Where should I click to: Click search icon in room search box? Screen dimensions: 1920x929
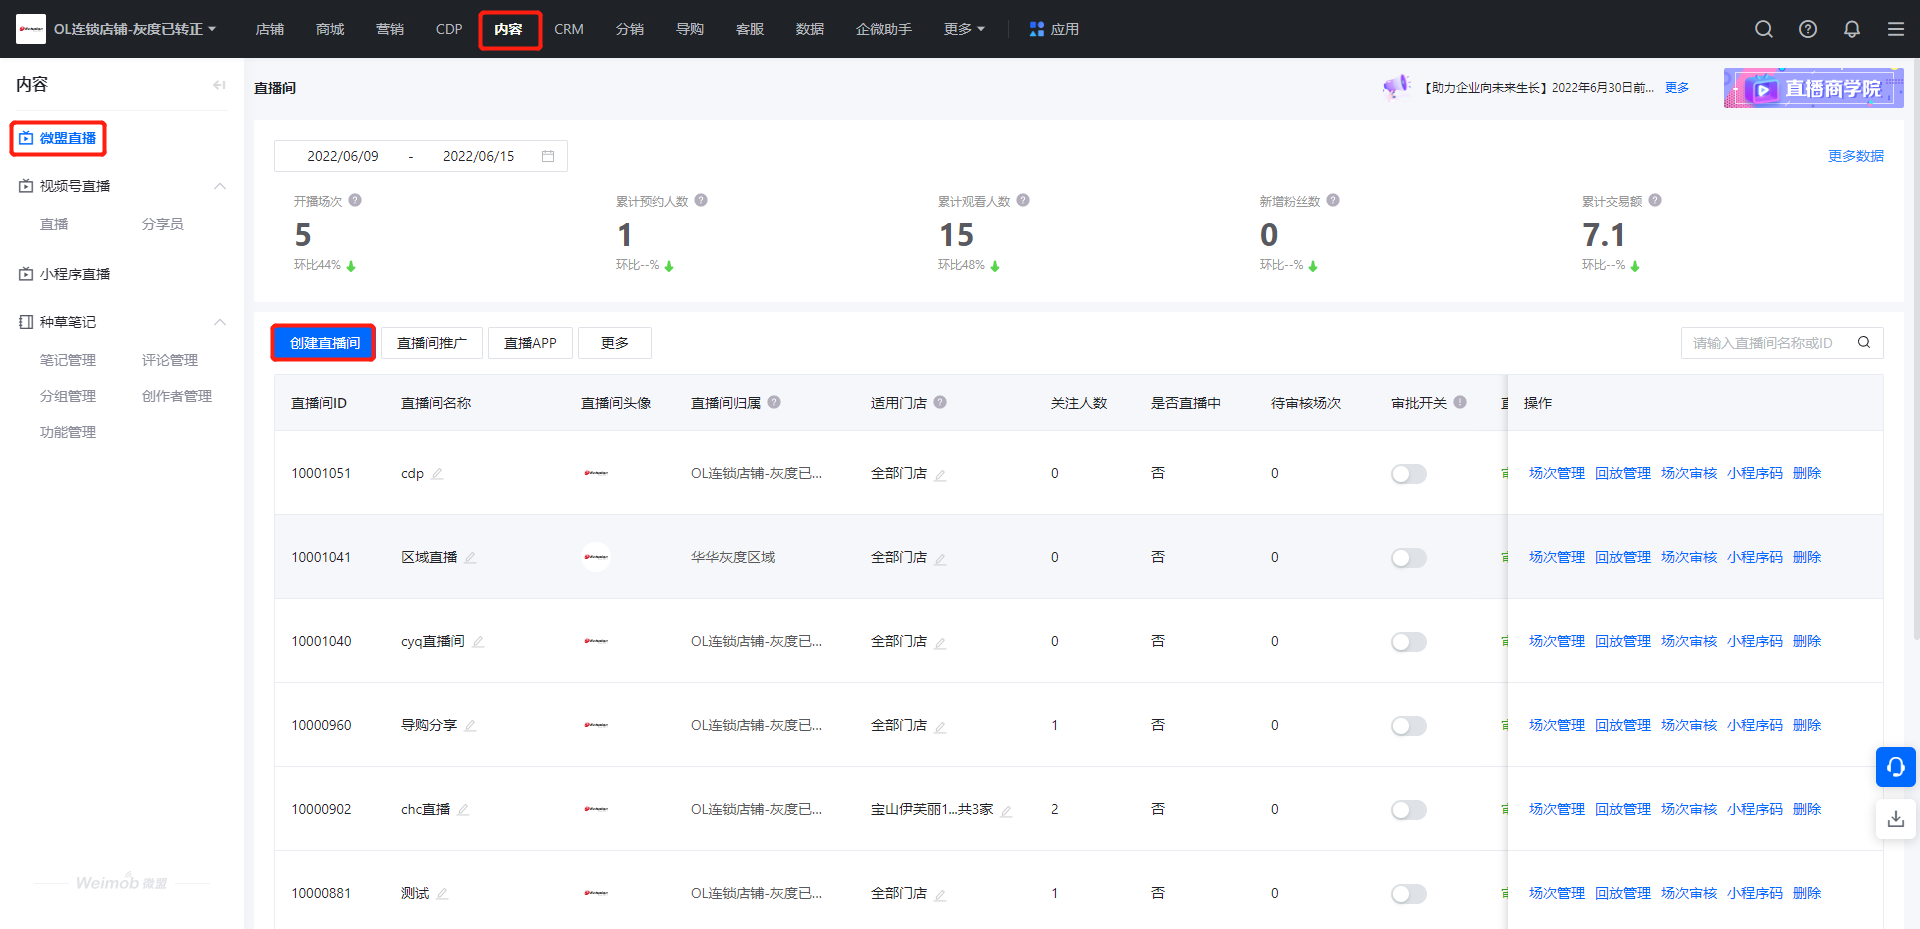click(1864, 342)
